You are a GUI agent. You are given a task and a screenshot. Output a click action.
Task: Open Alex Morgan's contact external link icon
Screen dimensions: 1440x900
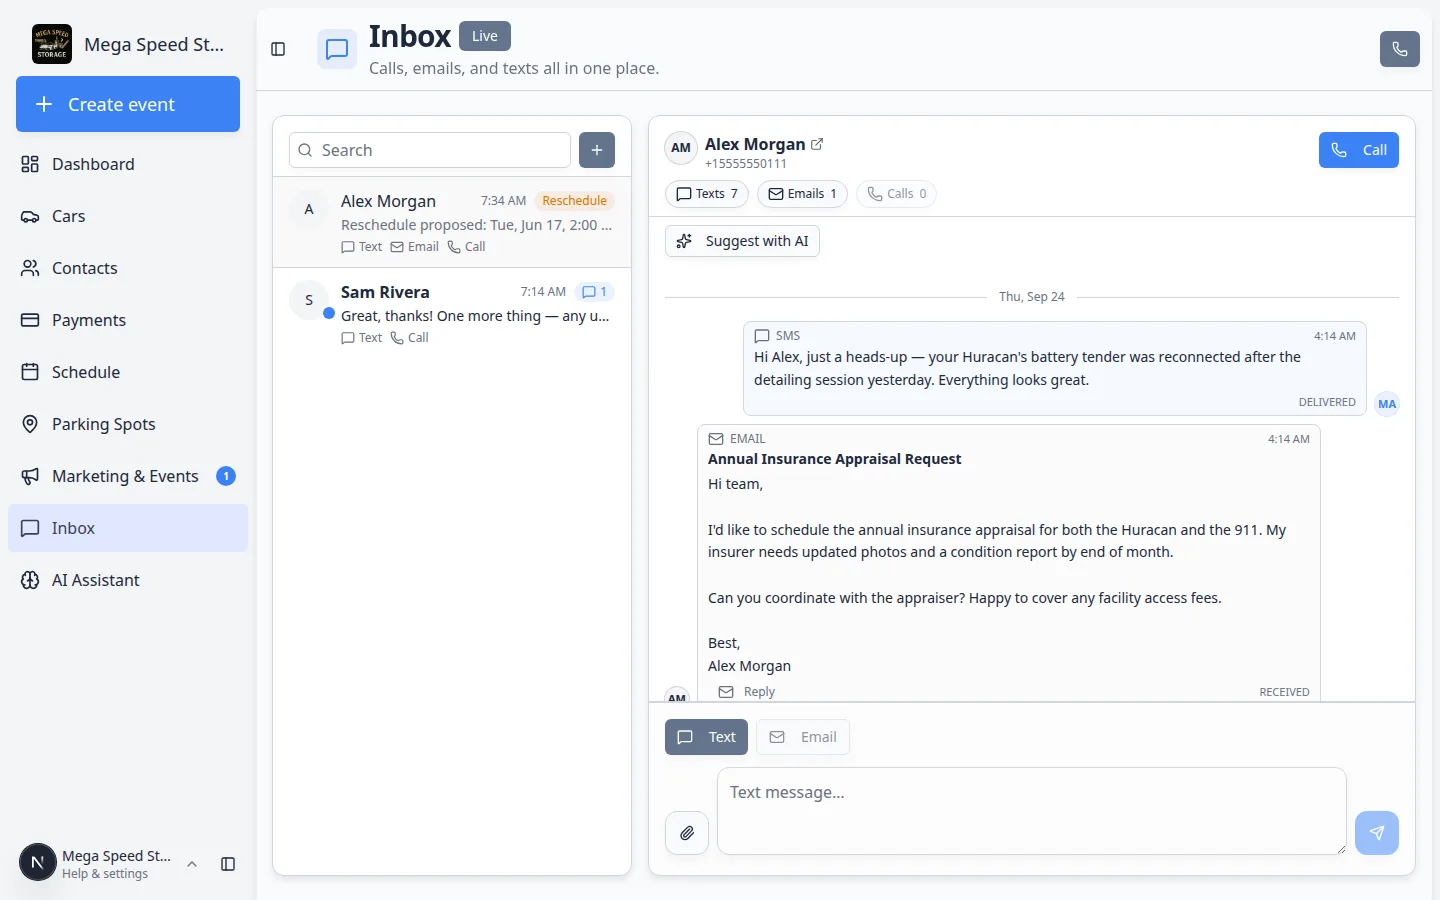817,144
